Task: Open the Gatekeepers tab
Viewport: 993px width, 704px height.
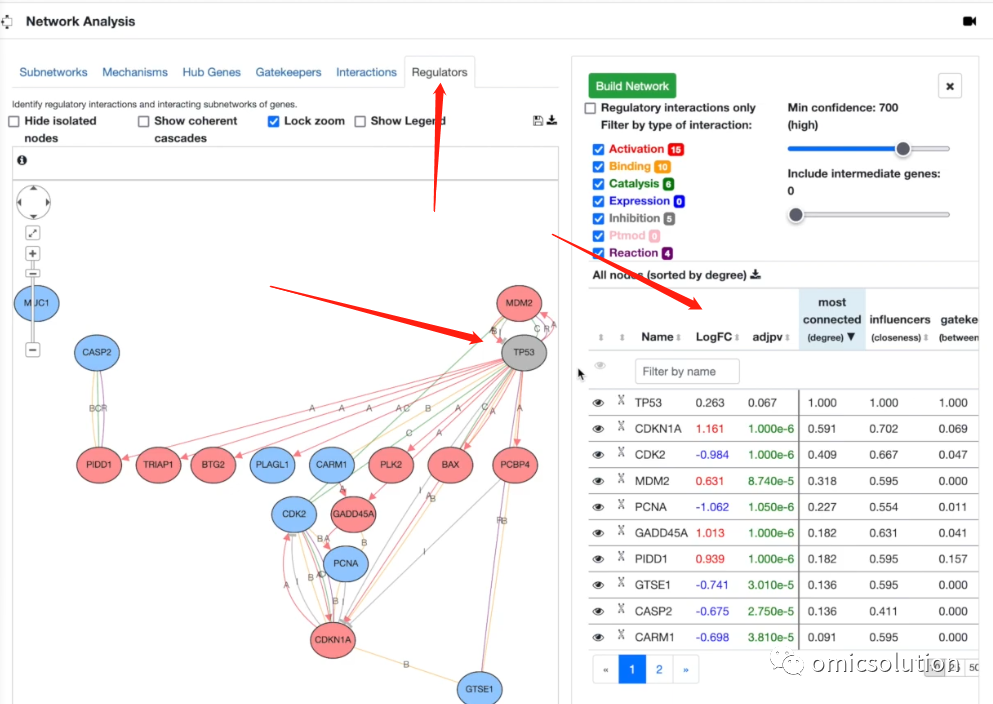Action: click(288, 72)
